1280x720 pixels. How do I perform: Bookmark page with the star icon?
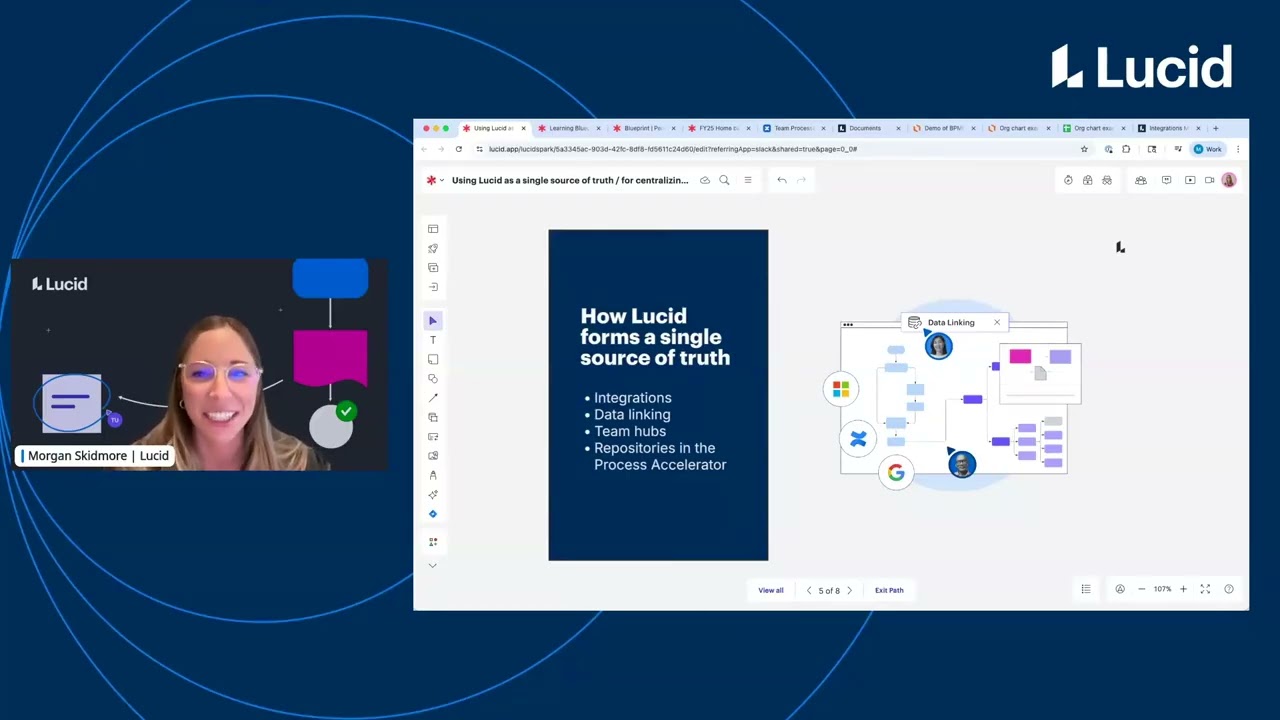[x=1084, y=149]
